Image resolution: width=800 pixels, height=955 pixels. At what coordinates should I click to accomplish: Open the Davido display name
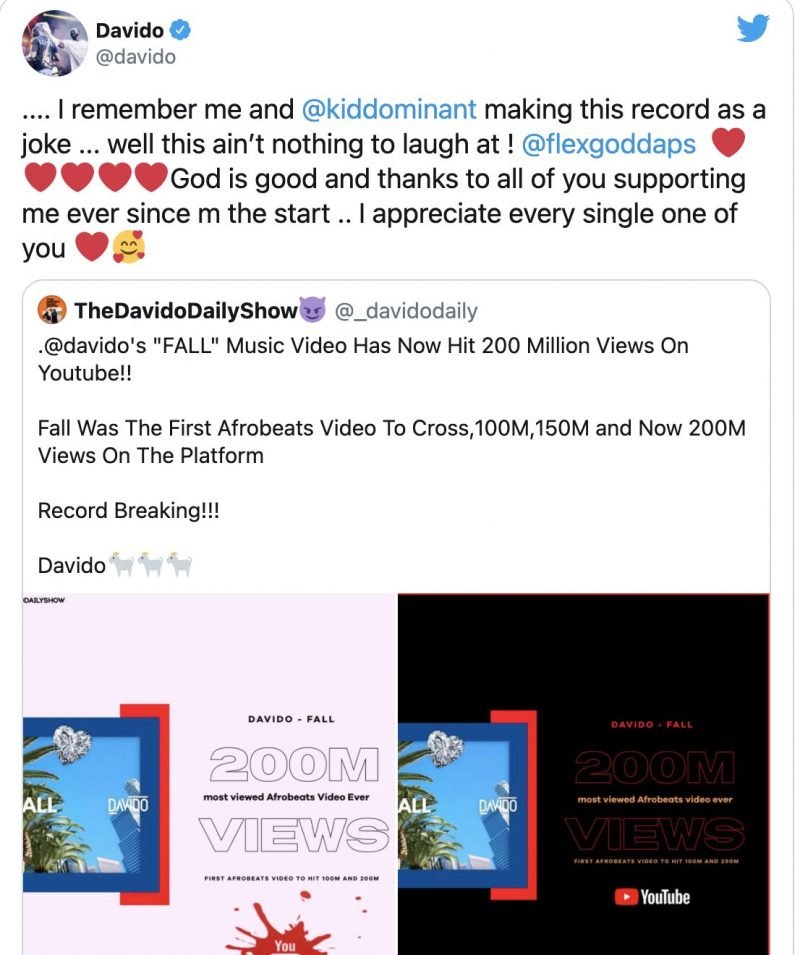pos(130,30)
